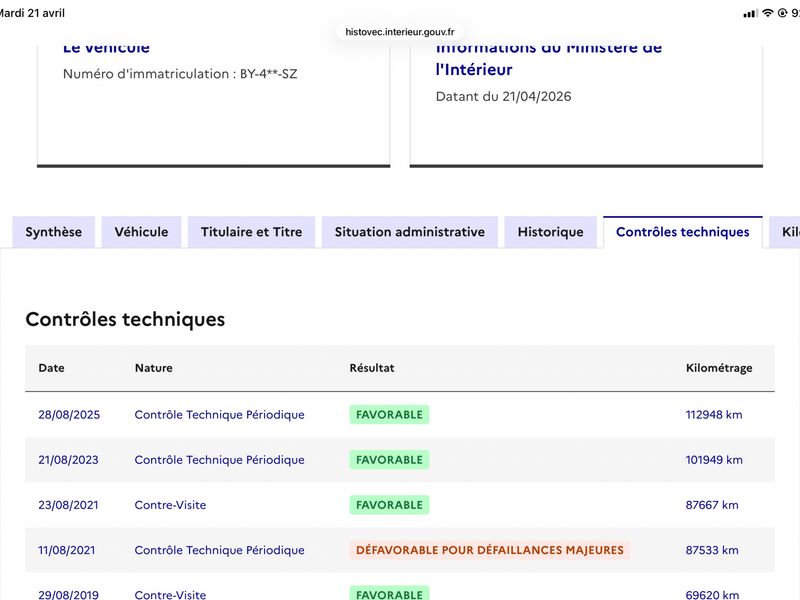
Task: Tap the orientation lock status icon
Action: pyautogui.click(x=782, y=13)
